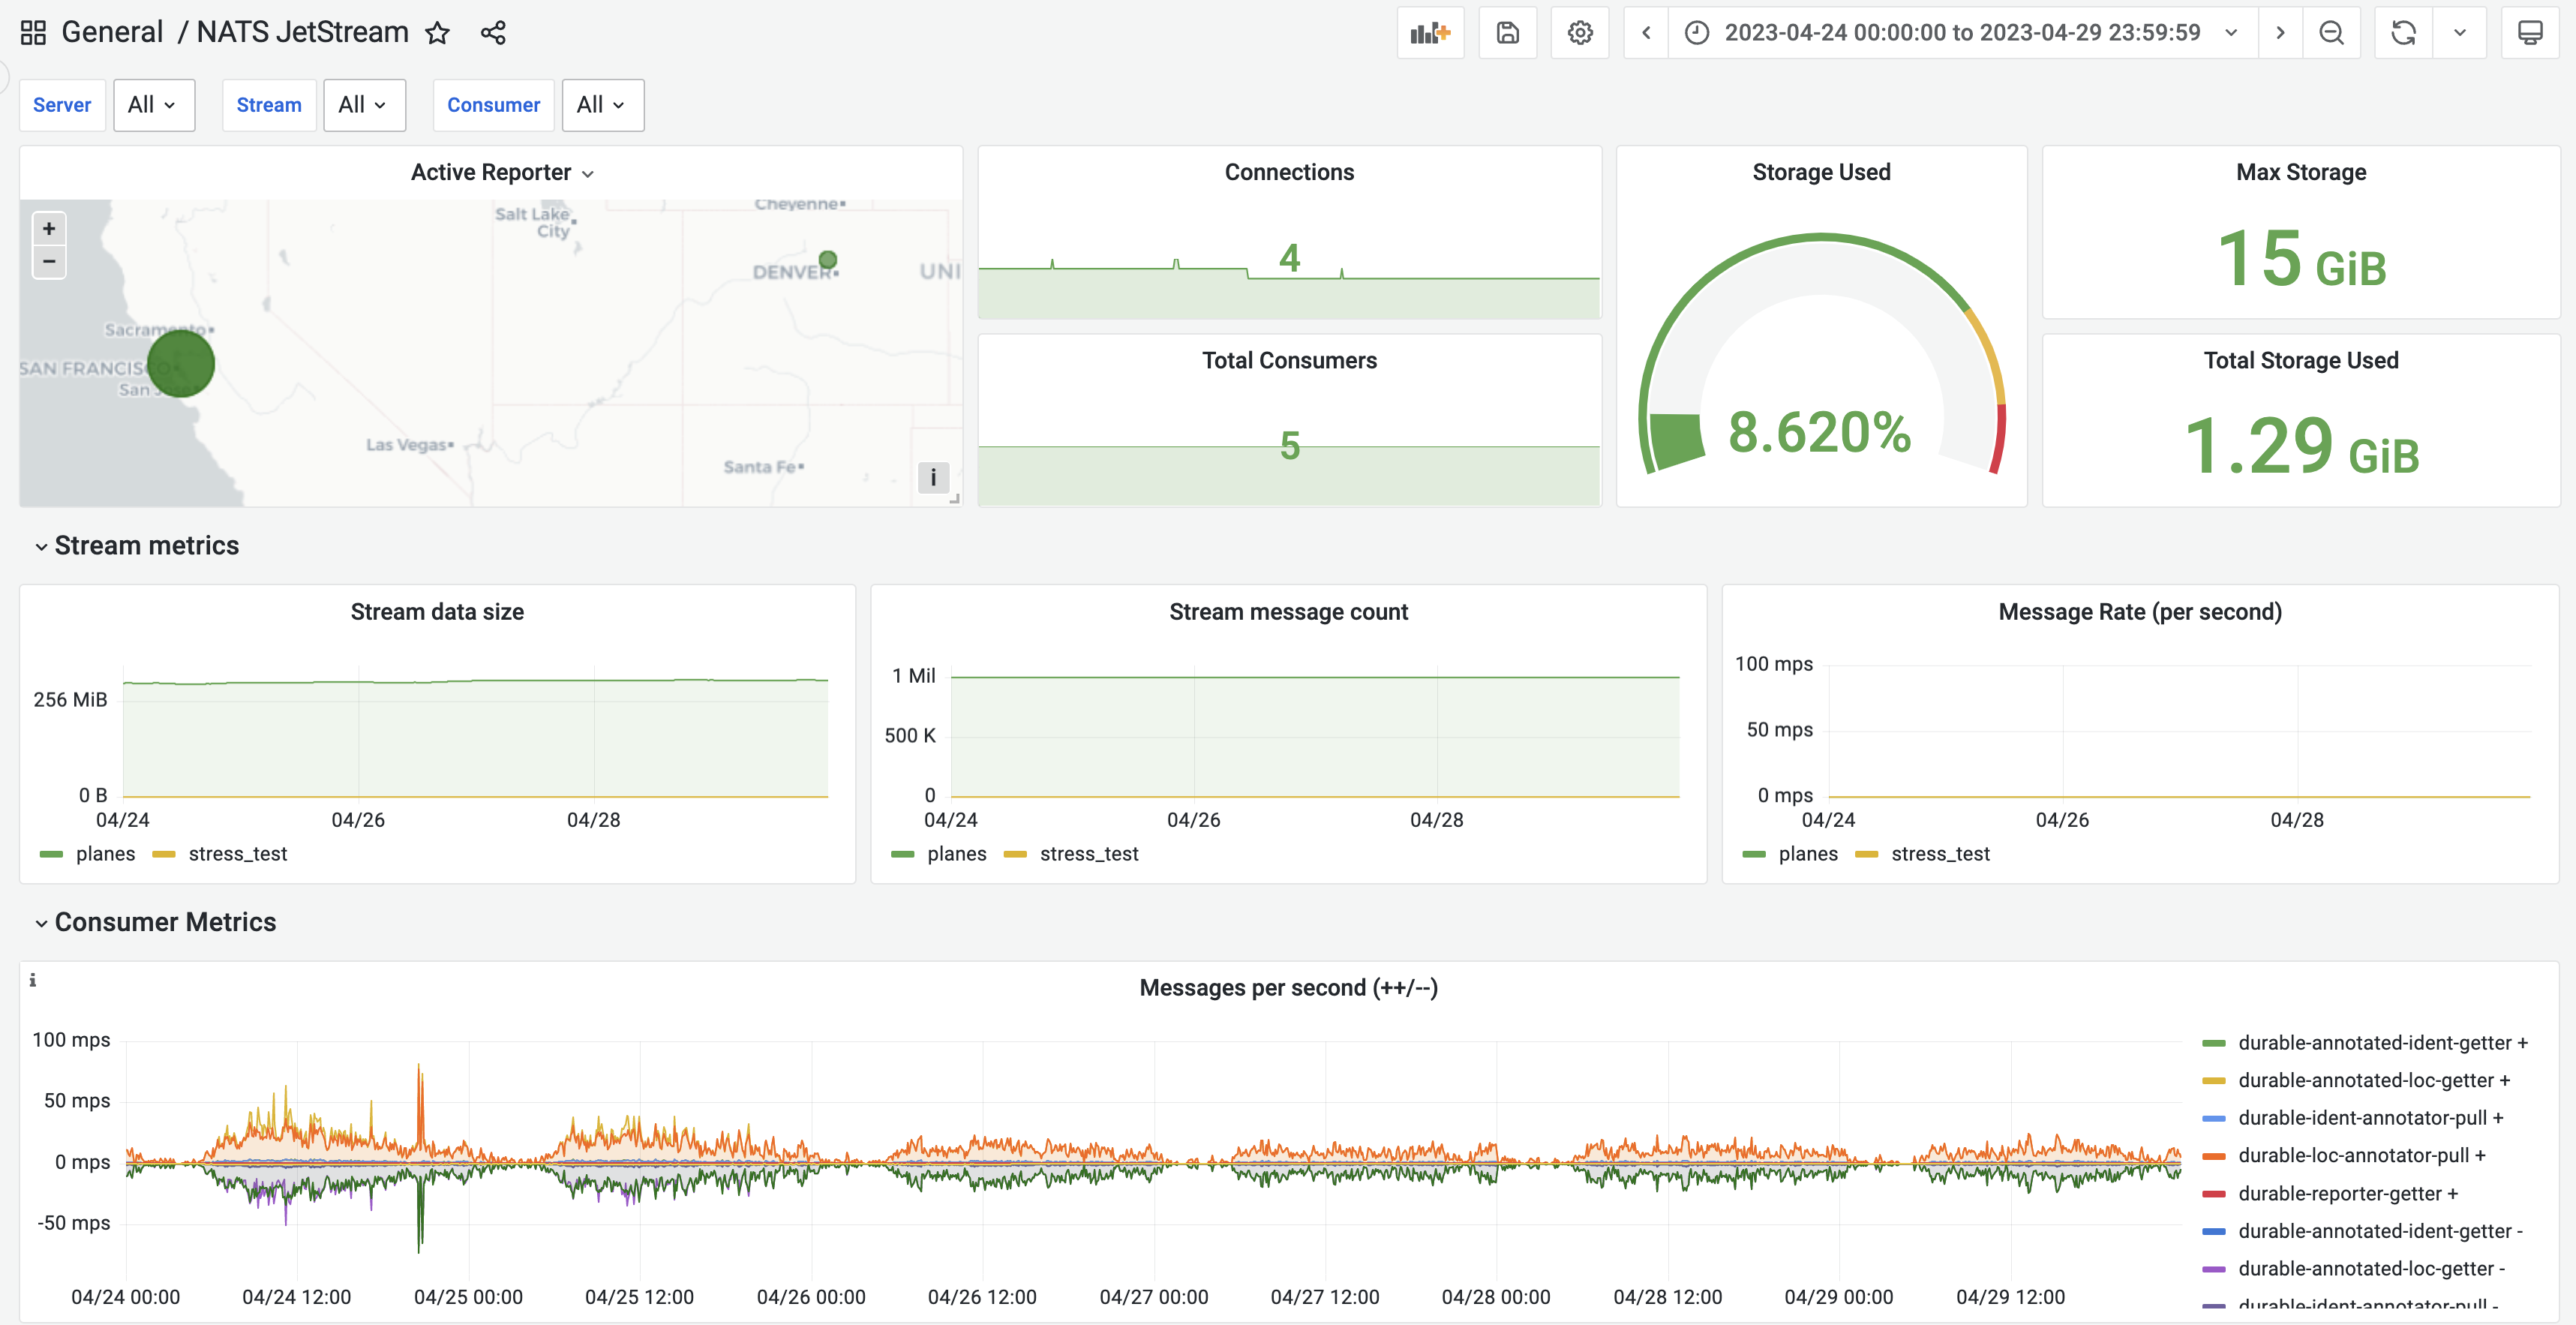
Task: Click the Connections panel title
Action: pos(1289,172)
